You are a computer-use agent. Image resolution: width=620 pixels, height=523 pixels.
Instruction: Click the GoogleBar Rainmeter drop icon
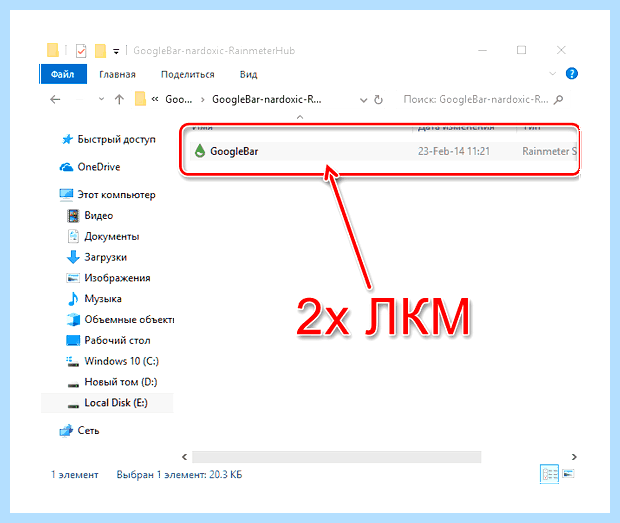[x=200, y=151]
